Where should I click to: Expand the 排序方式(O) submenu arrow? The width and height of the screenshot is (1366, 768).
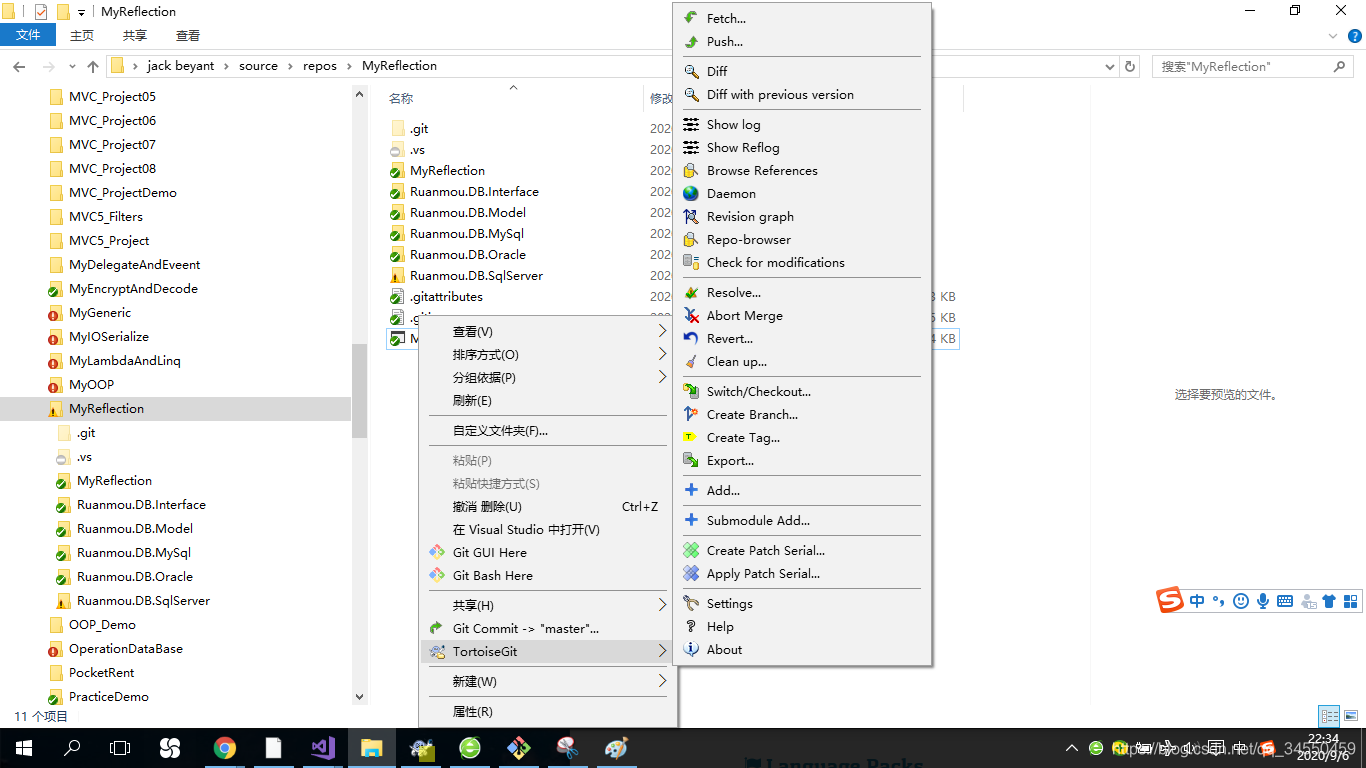click(x=662, y=354)
